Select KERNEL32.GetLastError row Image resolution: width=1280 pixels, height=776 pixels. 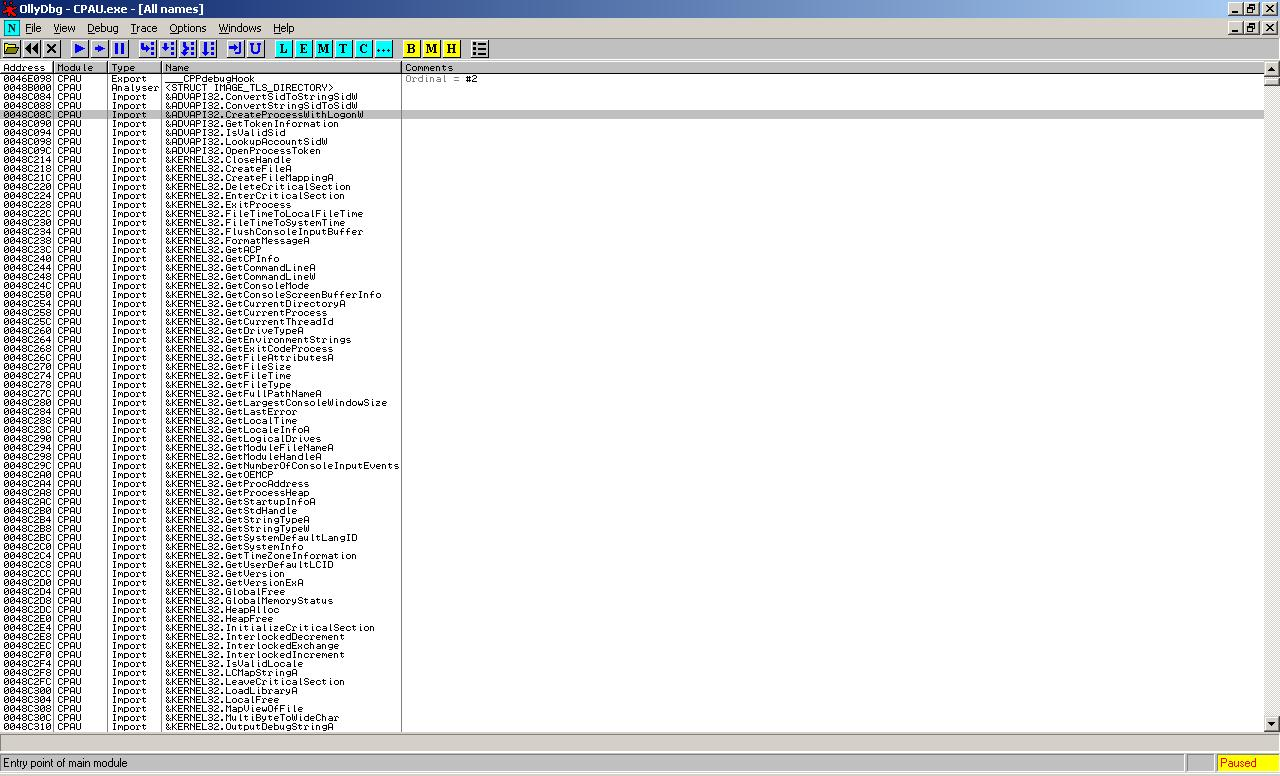tap(632, 412)
